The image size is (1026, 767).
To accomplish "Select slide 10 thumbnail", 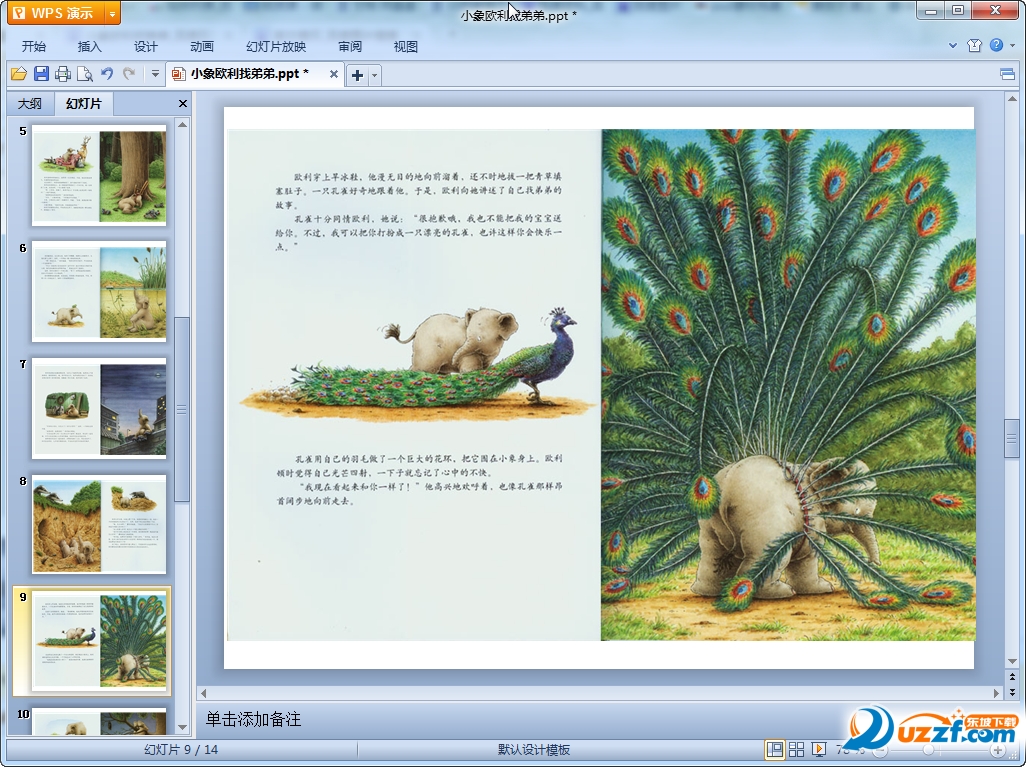I will 99,721.
